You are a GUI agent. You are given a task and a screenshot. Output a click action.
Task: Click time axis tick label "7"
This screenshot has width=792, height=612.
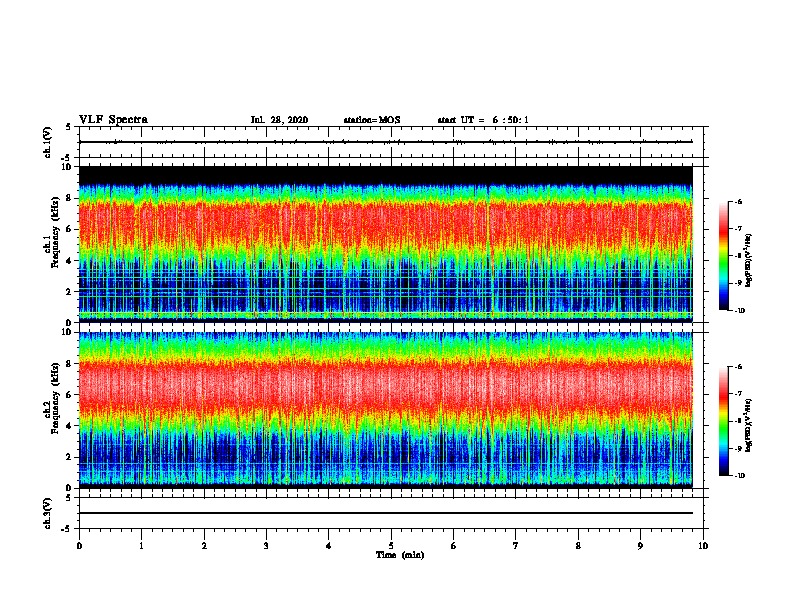coord(516,546)
